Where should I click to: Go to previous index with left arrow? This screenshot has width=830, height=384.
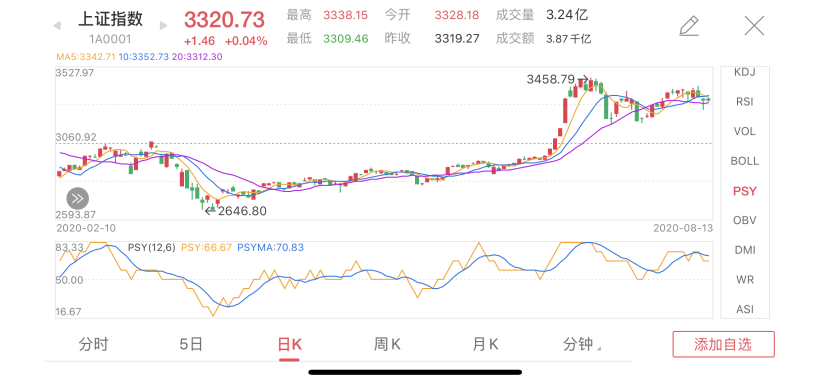(57, 25)
